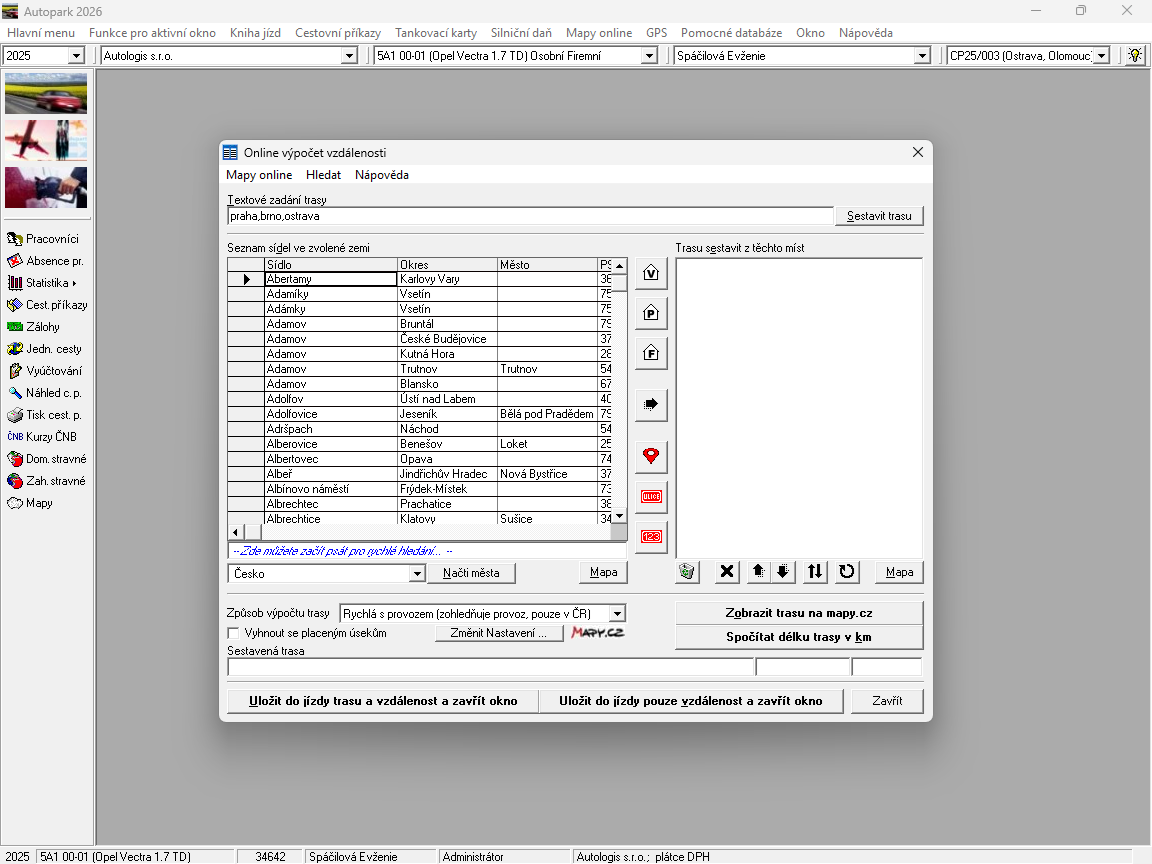Open the year 2025 dropdown in toolbar
Image resolution: width=1152 pixels, height=864 pixels.
click(x=76, y=56)
